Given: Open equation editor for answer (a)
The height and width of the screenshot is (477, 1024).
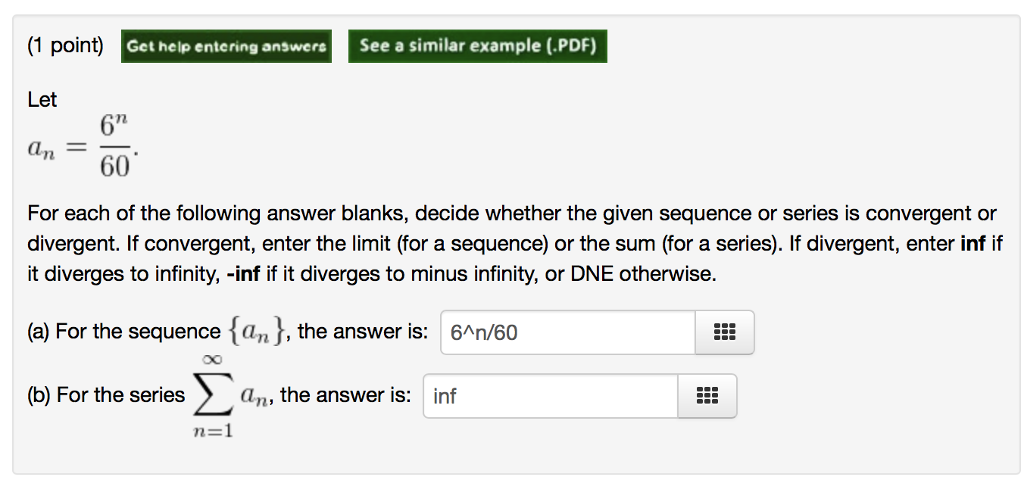Looking at the screenshot, I should tap(724, 332).
